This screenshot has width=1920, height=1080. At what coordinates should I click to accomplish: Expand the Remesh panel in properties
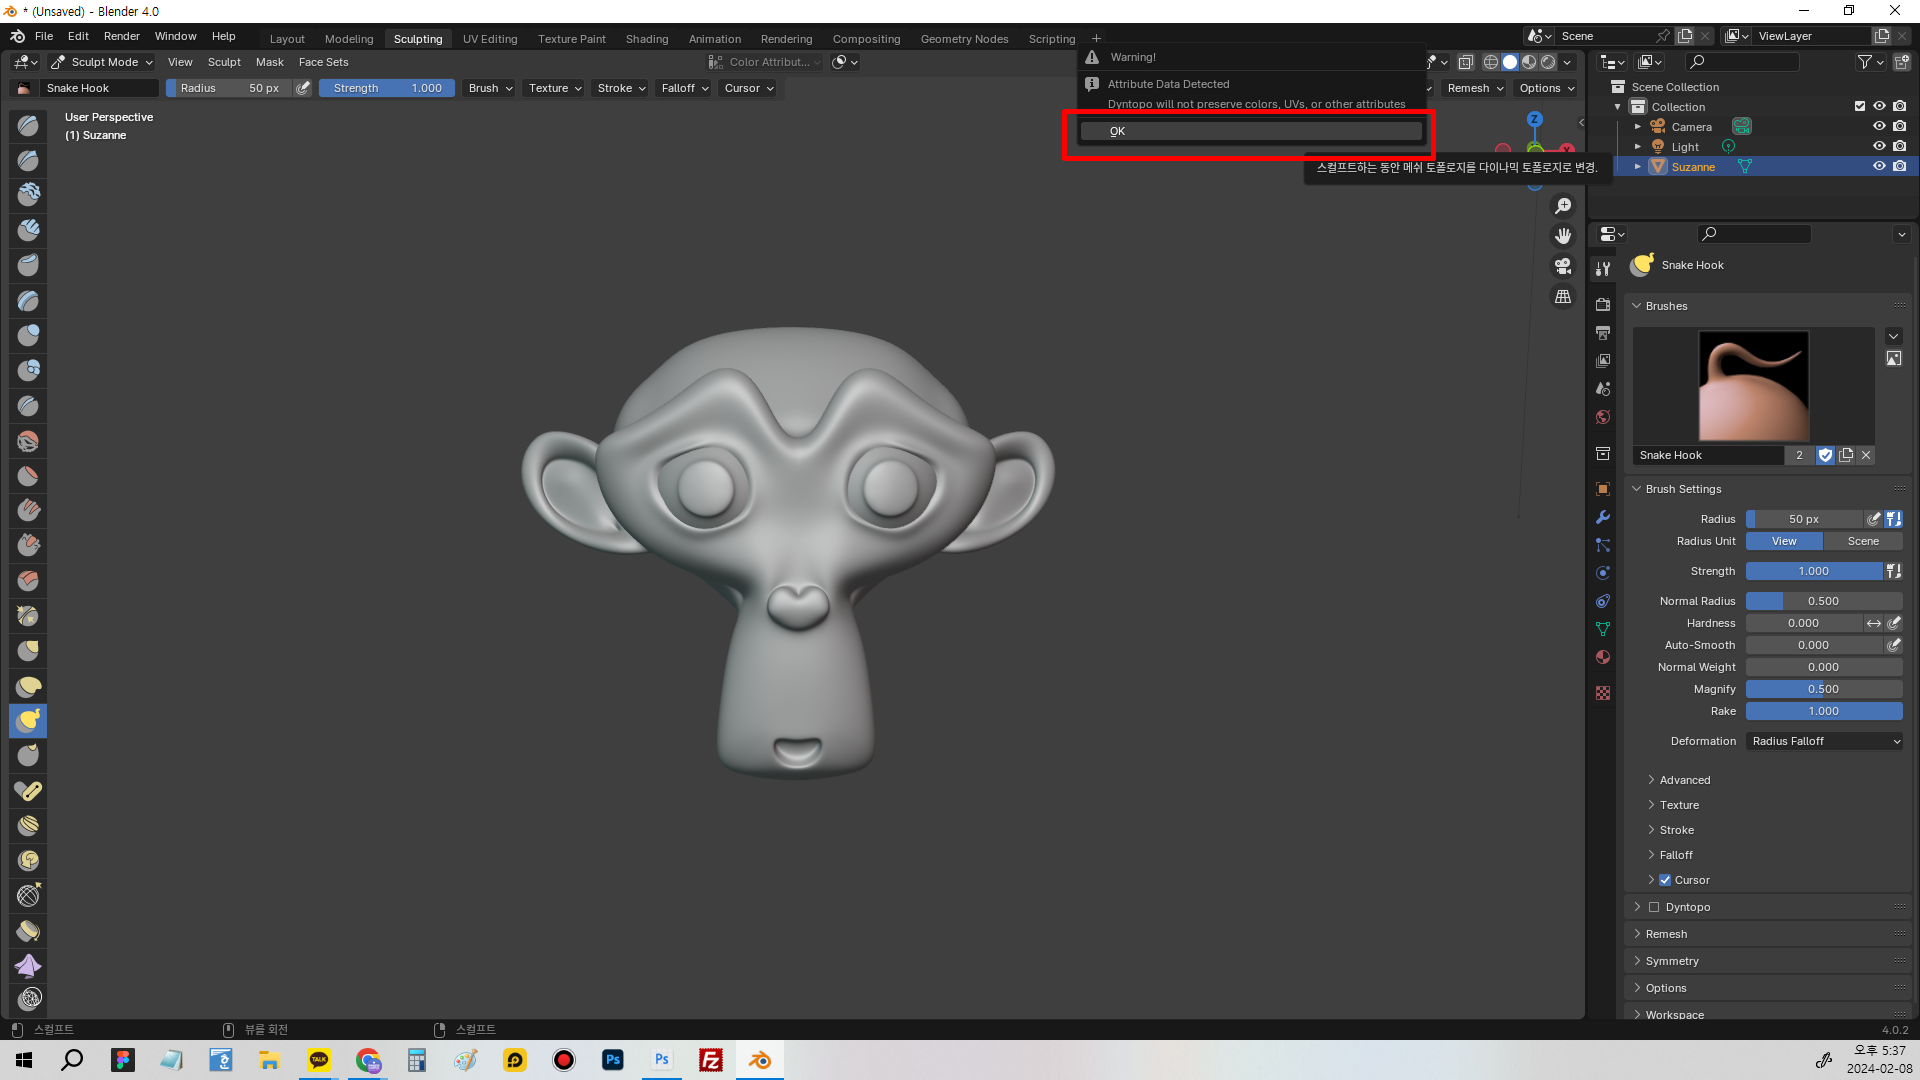pyautogui.click(x=1665, y=934)
